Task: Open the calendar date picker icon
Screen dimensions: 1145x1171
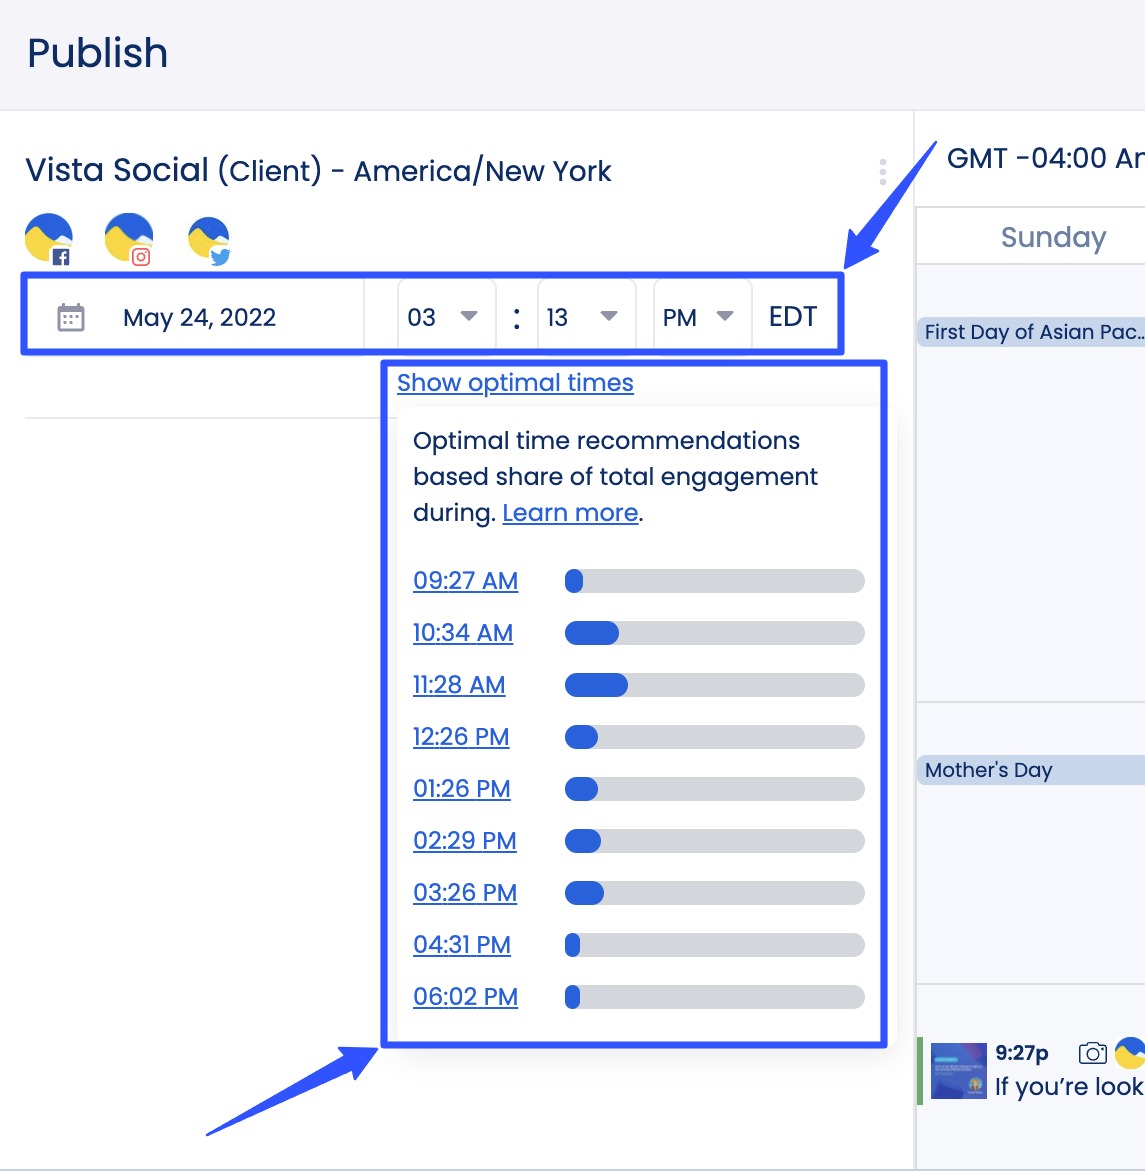Action: (71, 318)
